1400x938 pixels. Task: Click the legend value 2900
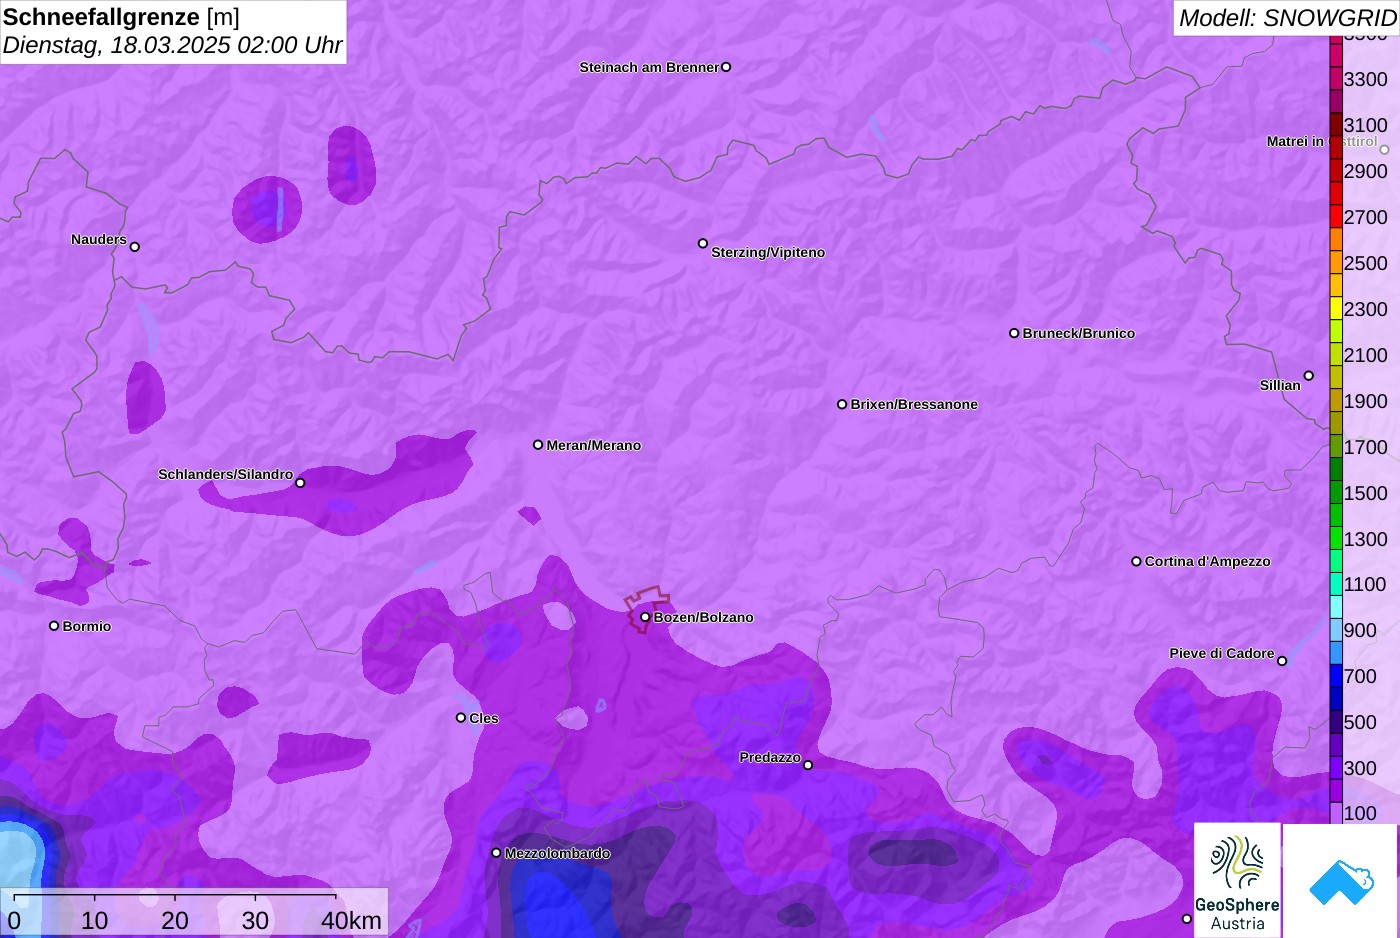pos(1366,171)
